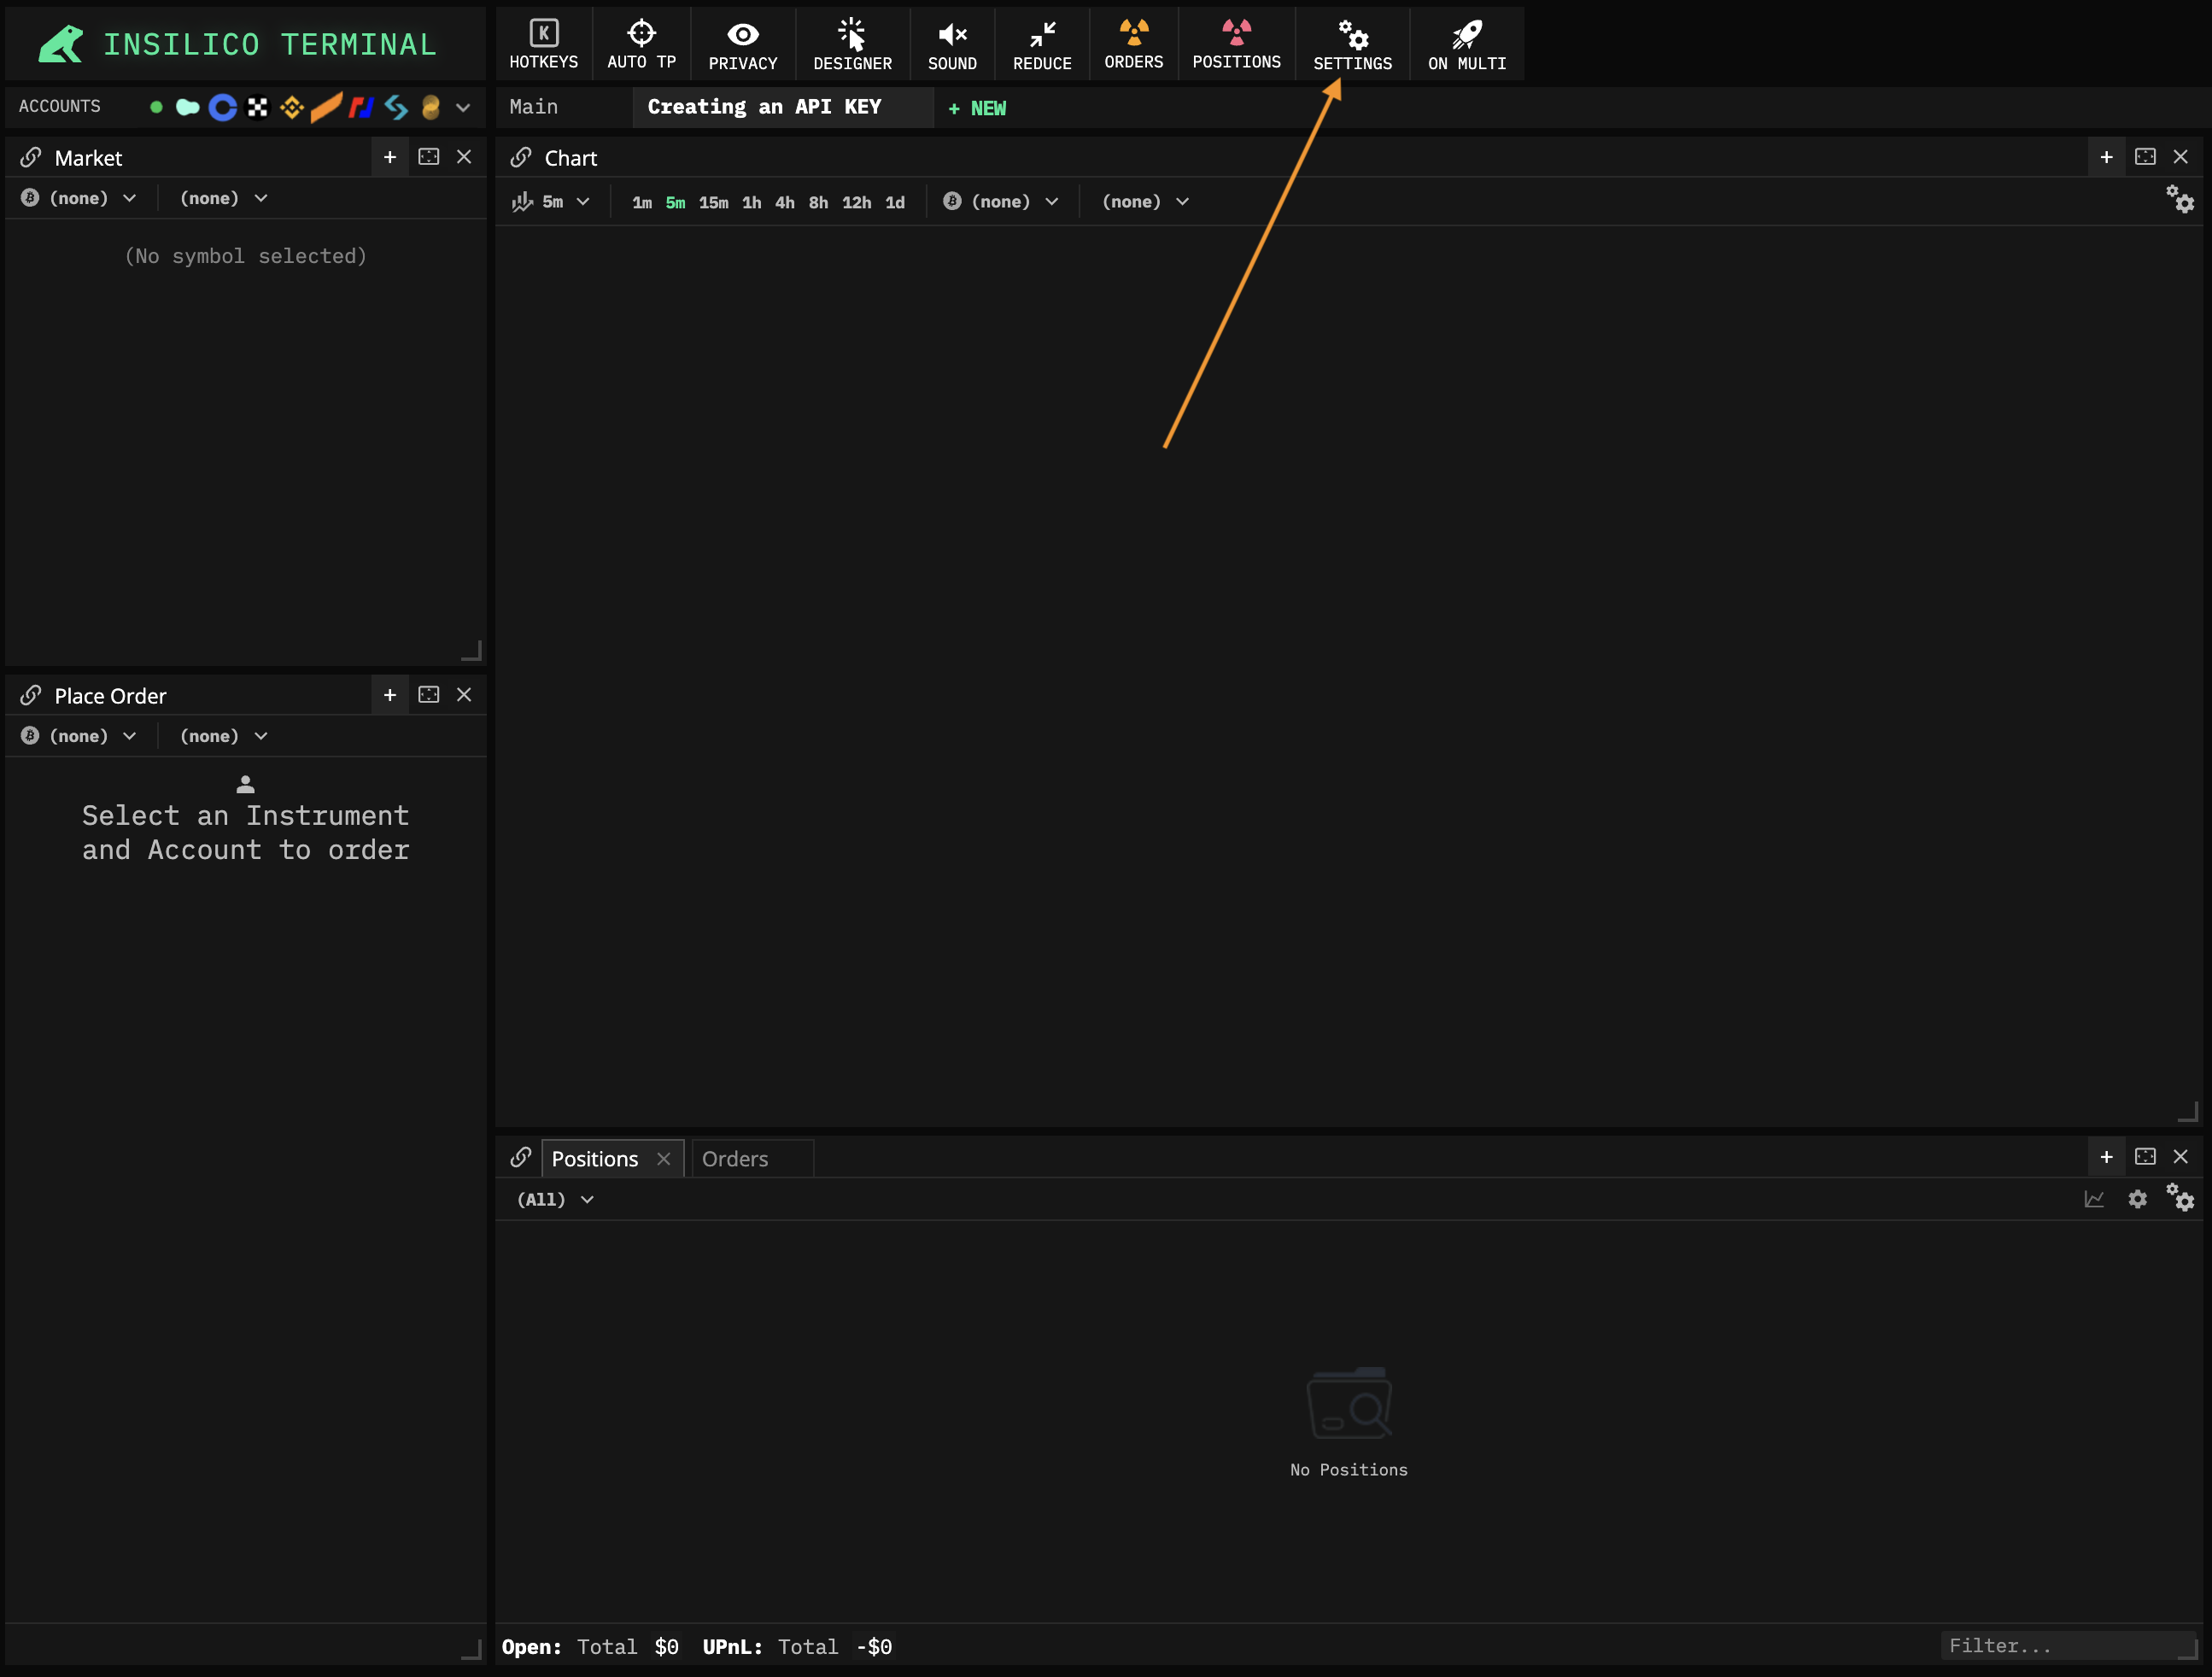The width and height of the screenshot is (2212, 1677).
Task: Click the pink Positions nuke icon
Action: tap(1236, 32)
